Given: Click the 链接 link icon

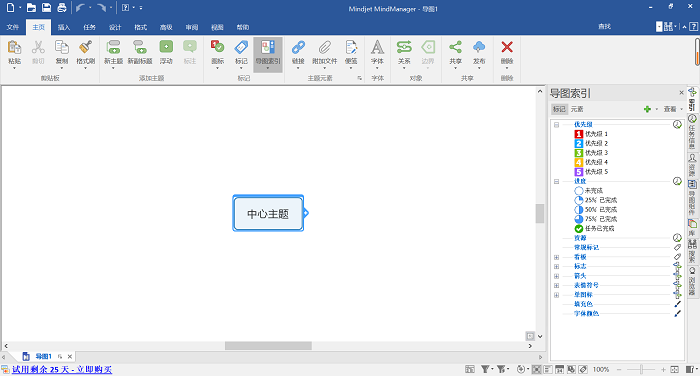Looking at the screenshot, I should 298,47.
